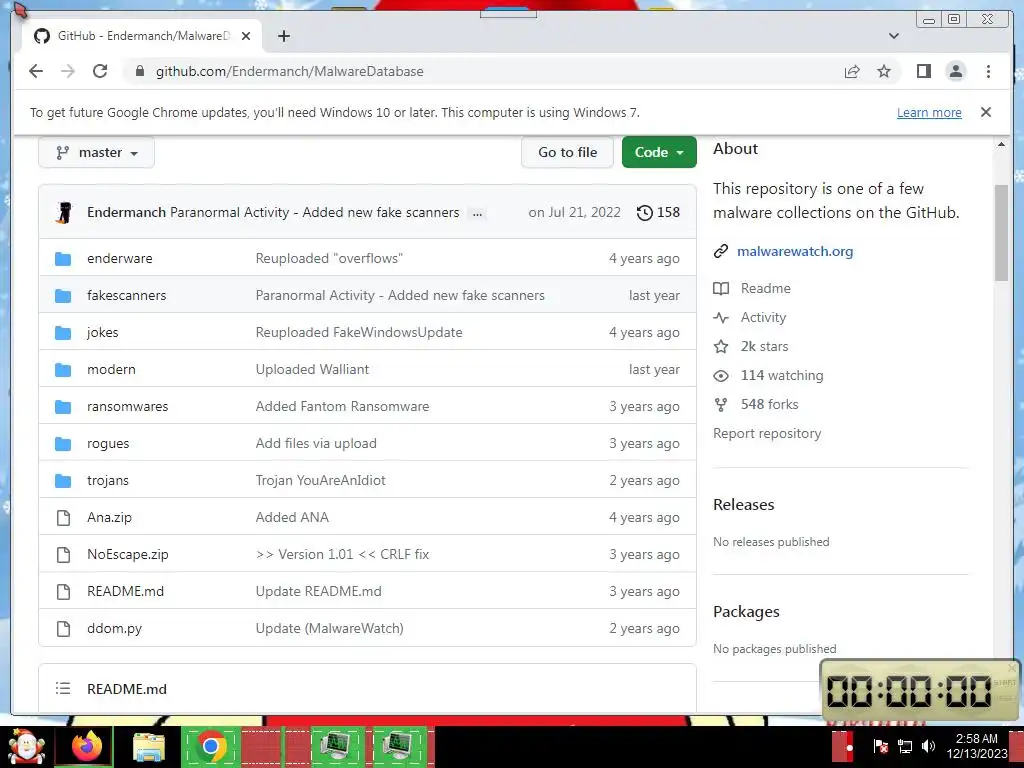Viewport: 1024px width, 768px height.
Task: Open the volume speaker tray icon
Action: [x=927, y=746]
